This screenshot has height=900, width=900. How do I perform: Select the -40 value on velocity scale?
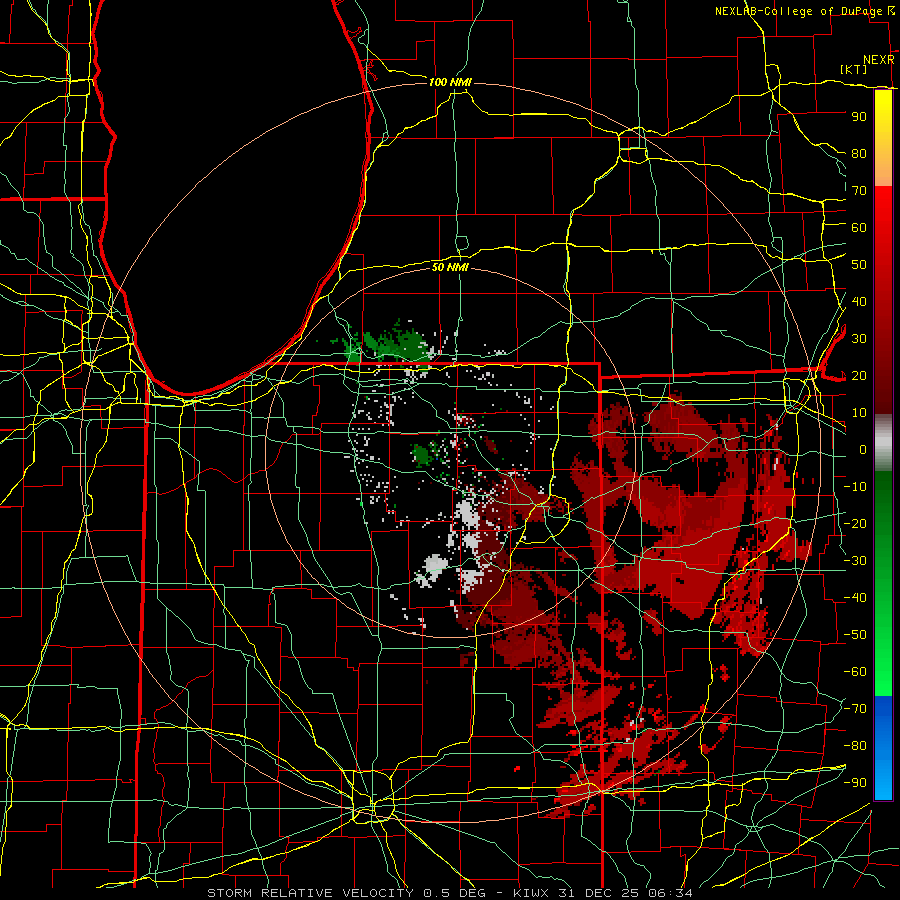click(x=855, y=598)
